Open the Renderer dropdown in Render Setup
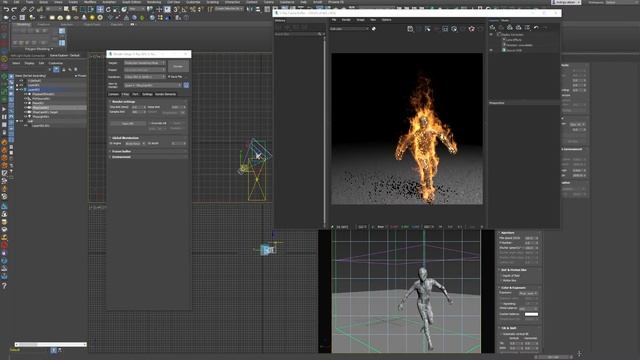 (145, 77)
